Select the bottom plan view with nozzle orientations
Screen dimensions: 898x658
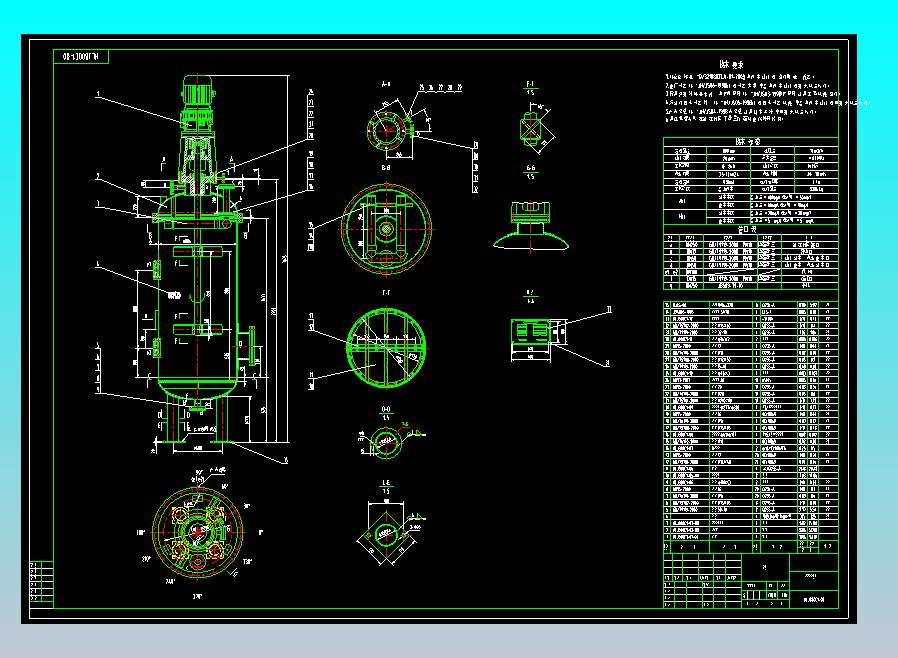(x=198, y=533)
